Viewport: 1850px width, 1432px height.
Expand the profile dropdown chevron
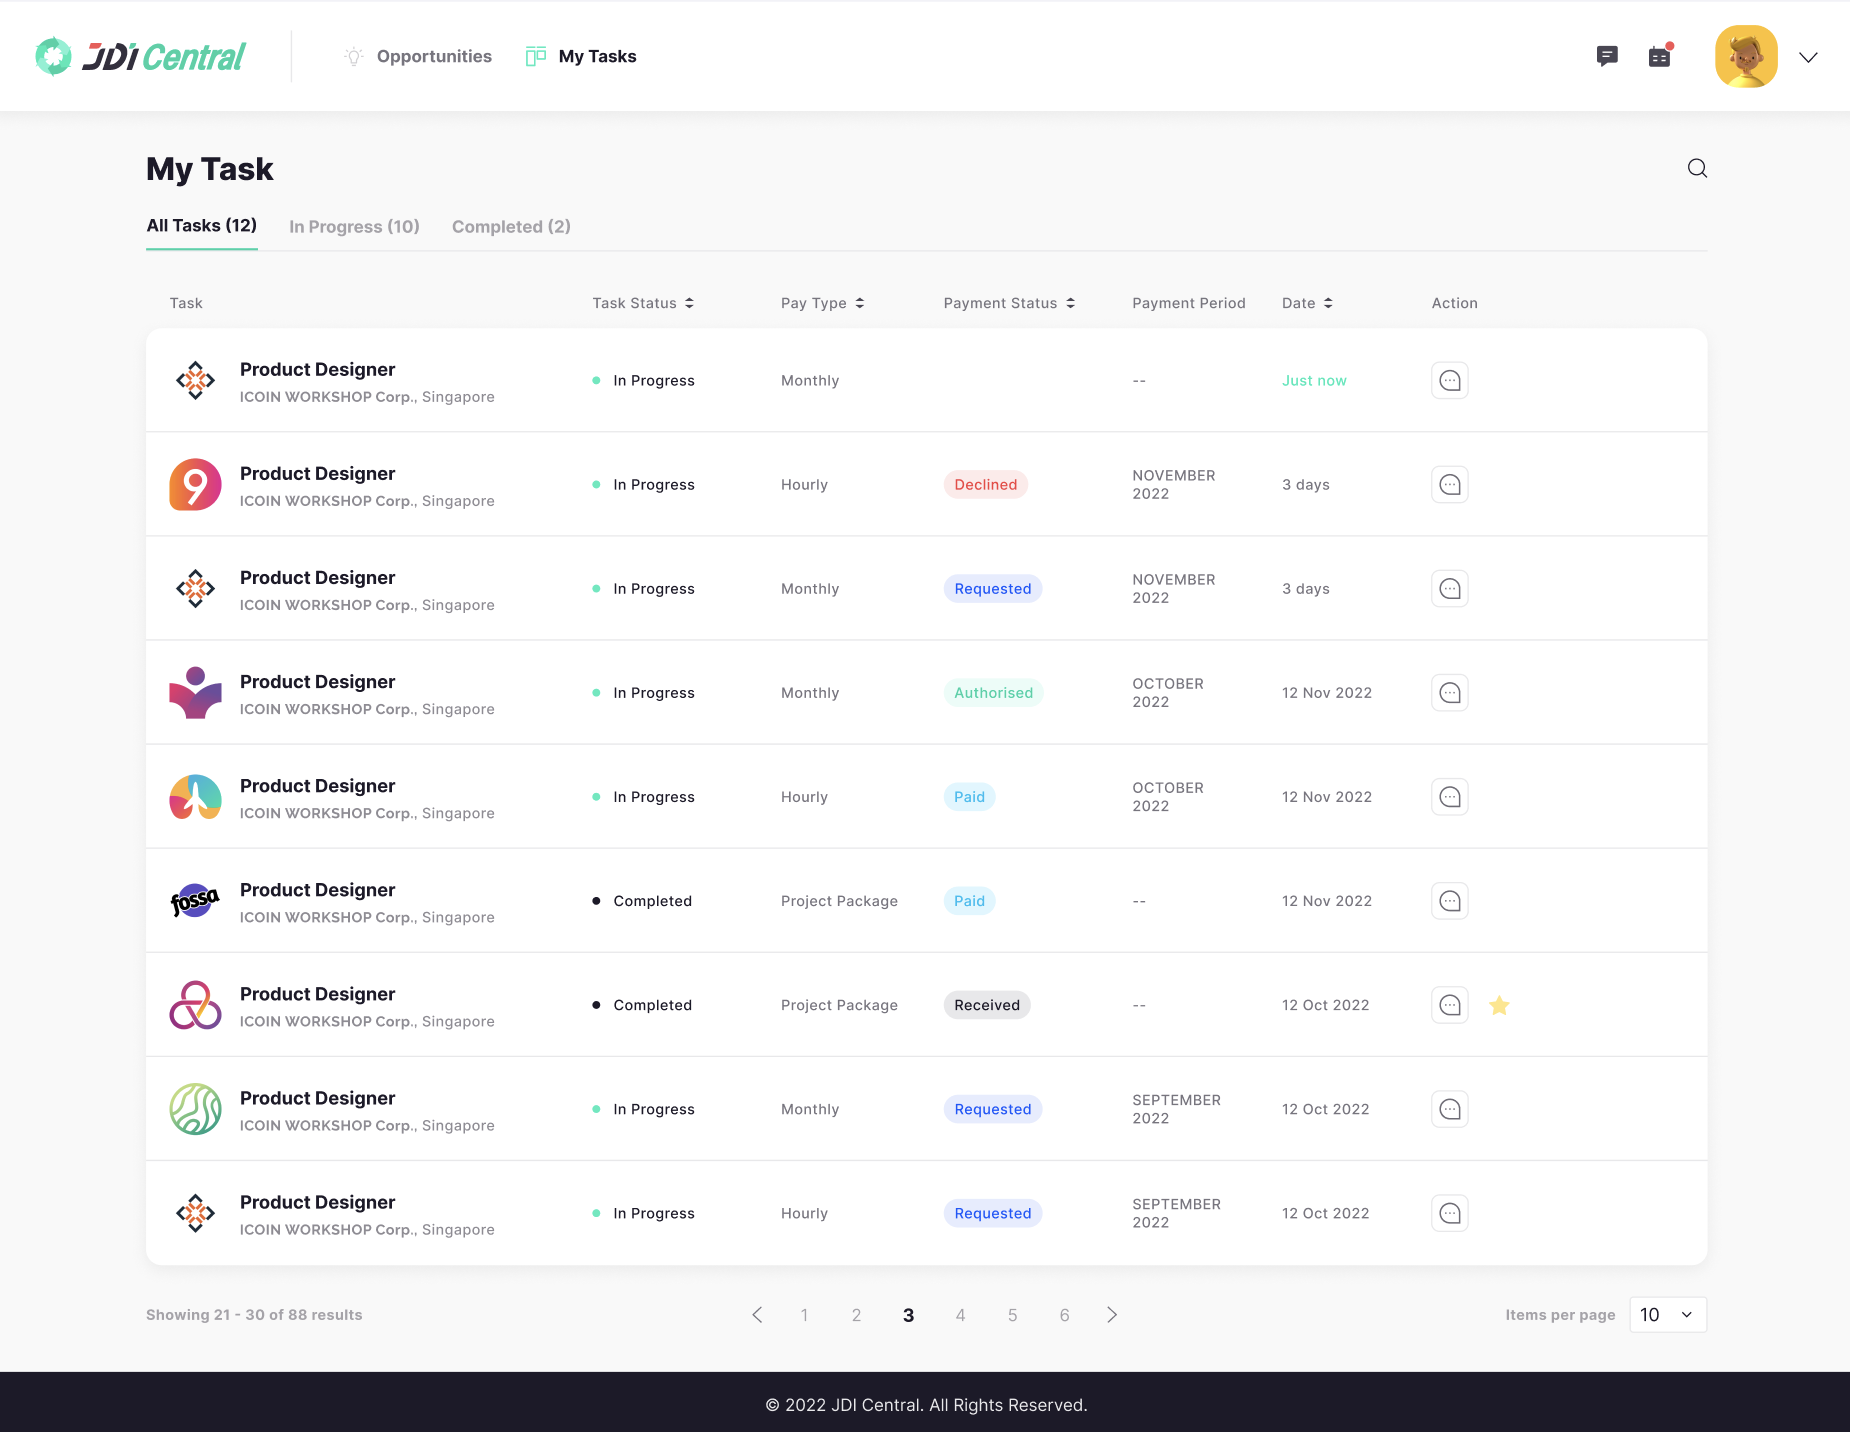coord(1808,57)
